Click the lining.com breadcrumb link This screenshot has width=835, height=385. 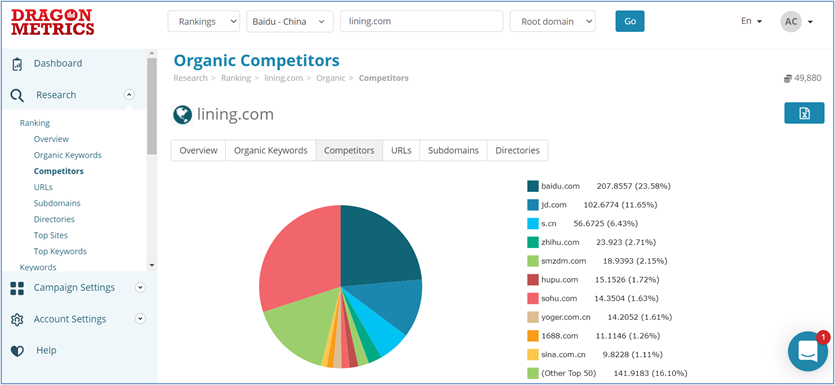(x=283, y=78)
